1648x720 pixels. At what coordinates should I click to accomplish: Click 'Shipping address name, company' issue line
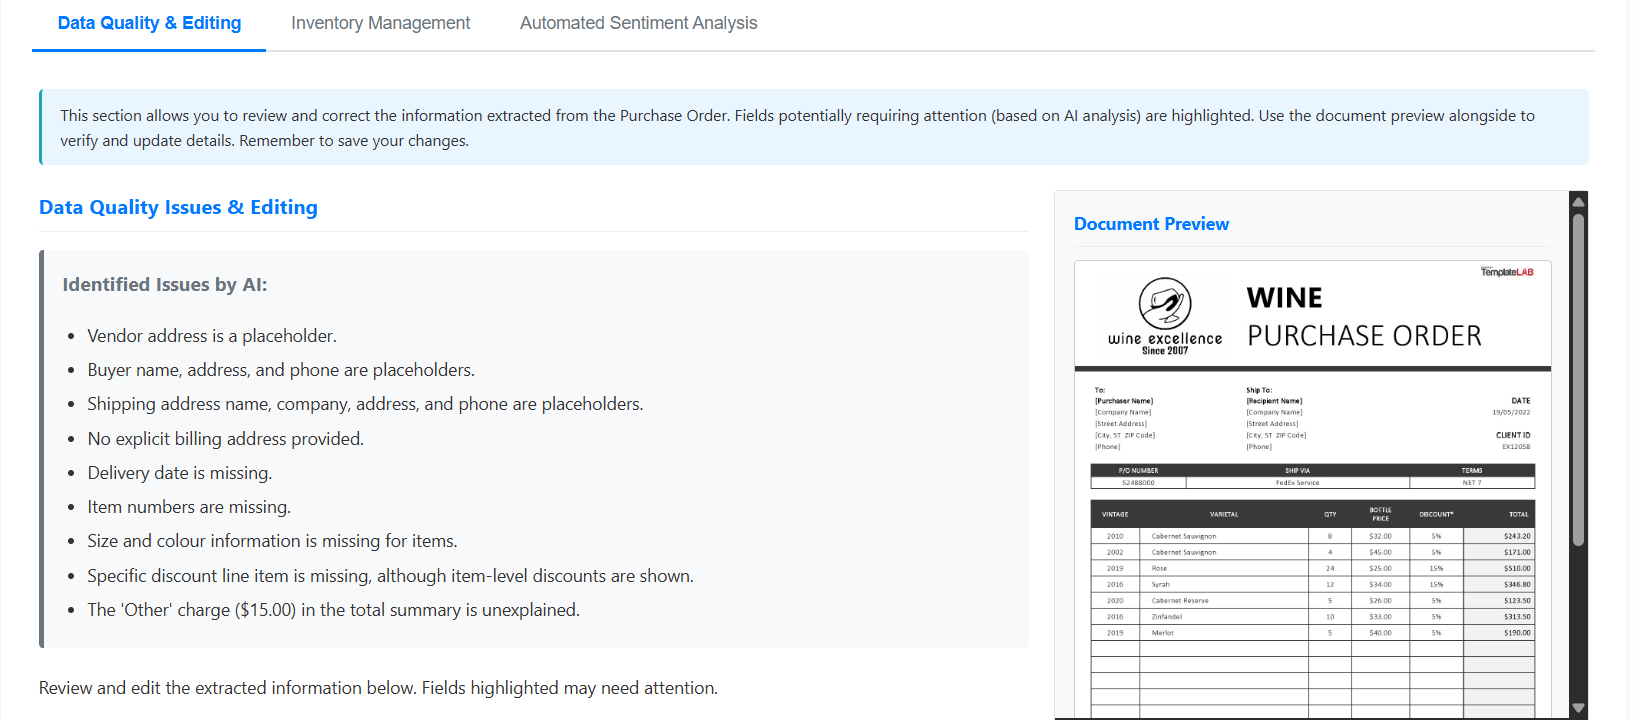point(365,404)
